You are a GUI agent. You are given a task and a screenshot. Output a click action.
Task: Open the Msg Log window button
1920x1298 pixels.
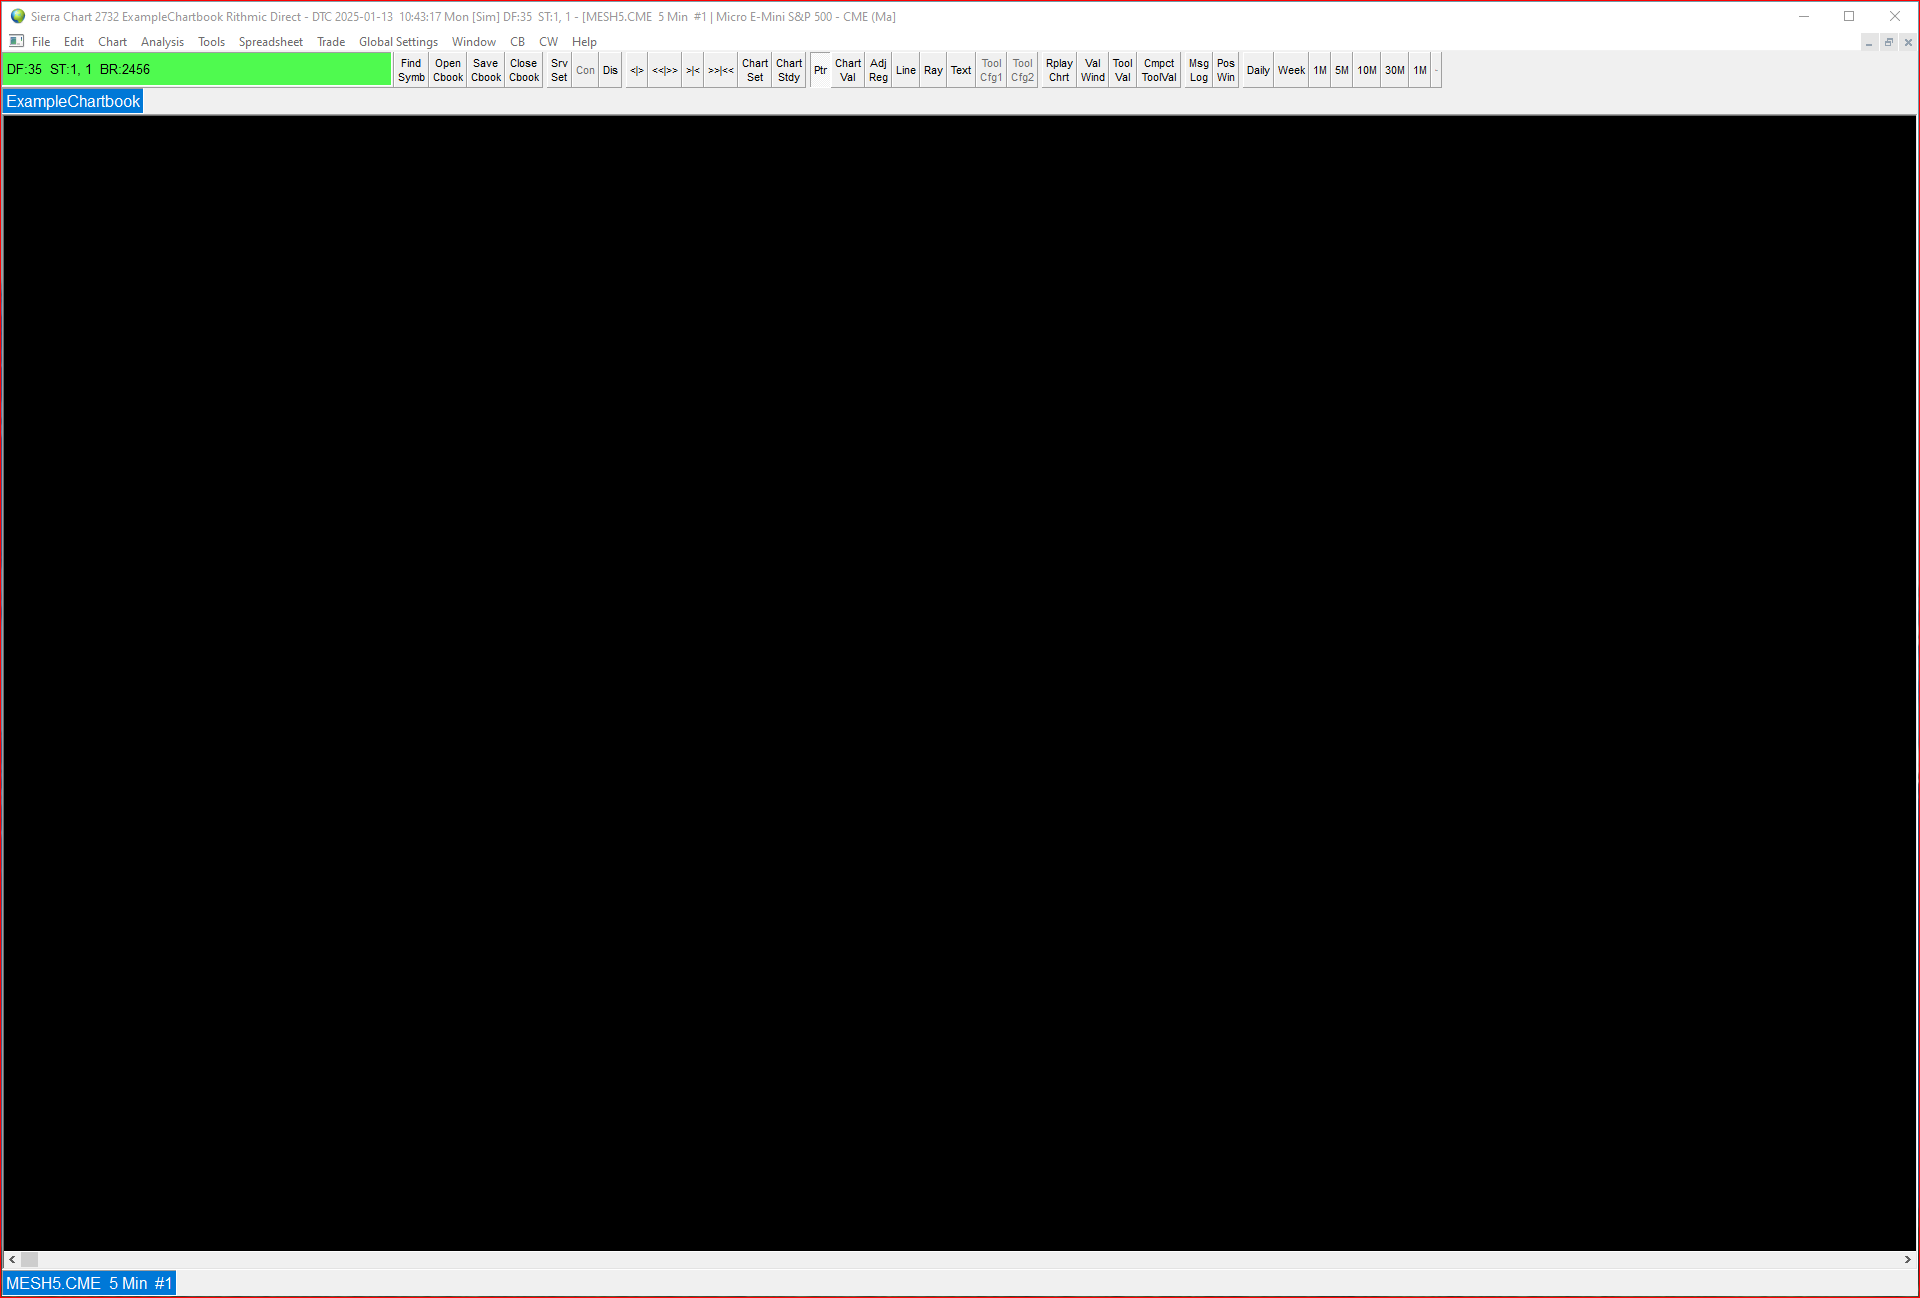pos(1198,70)
